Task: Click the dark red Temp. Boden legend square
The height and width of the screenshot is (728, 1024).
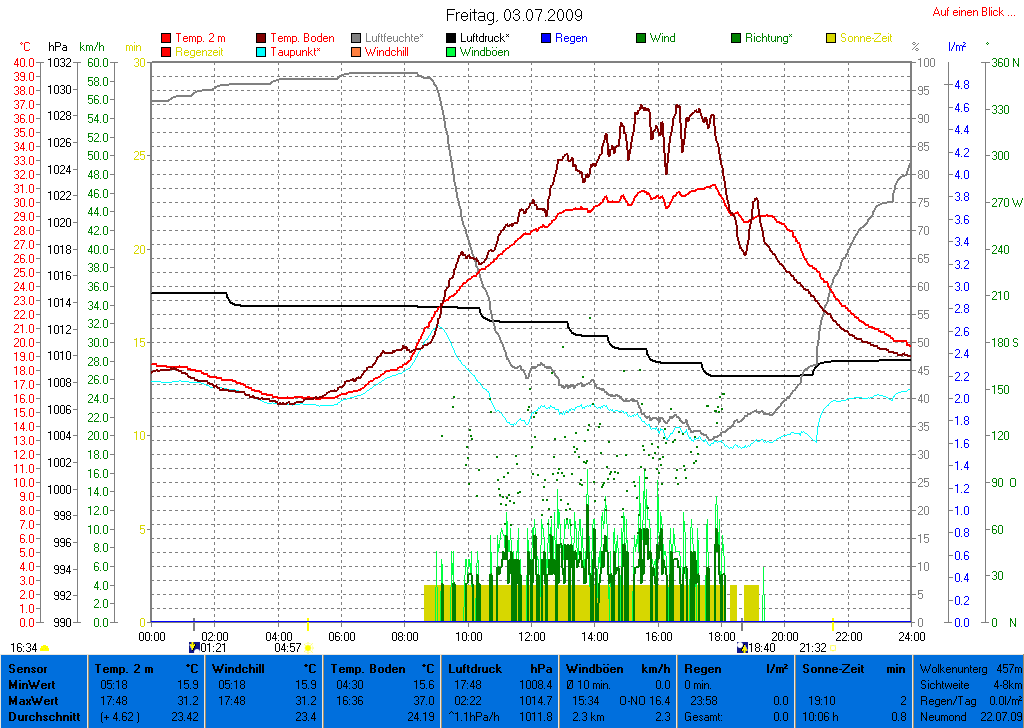Action: click(262, 38)
